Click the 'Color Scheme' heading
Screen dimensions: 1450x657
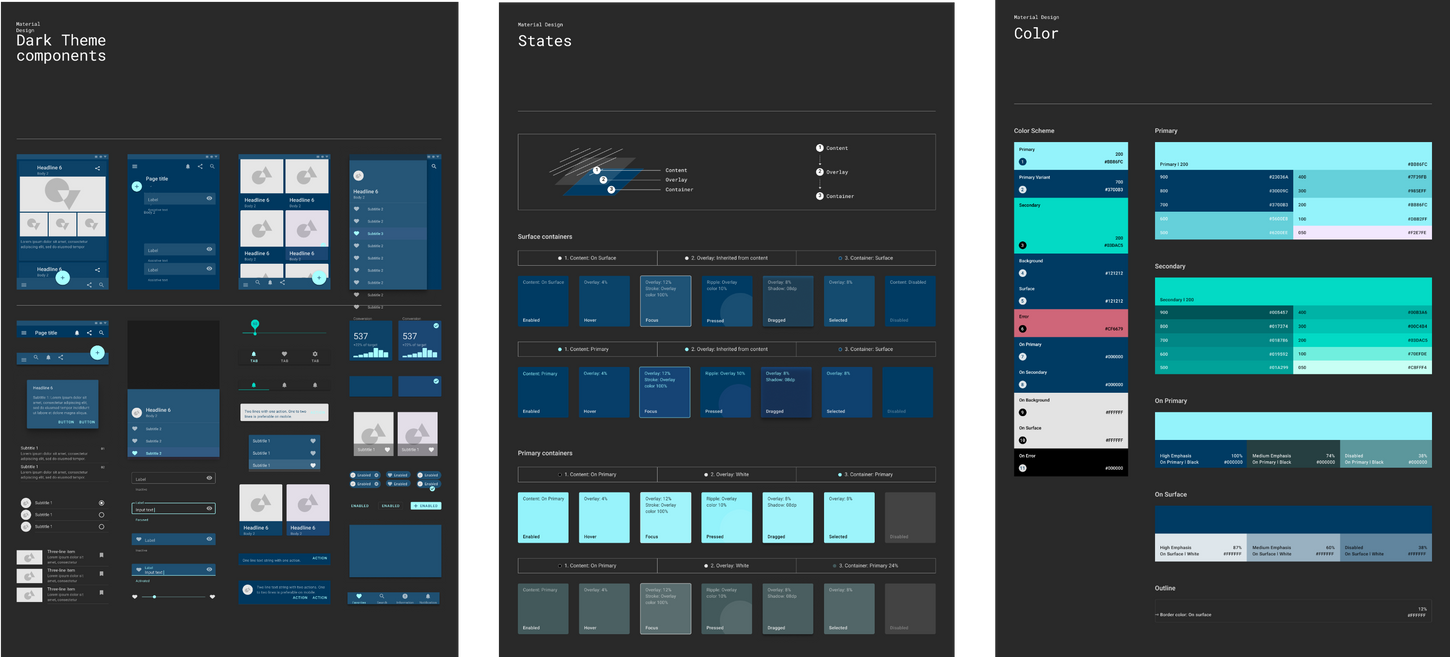click(x=1034, y=131)
